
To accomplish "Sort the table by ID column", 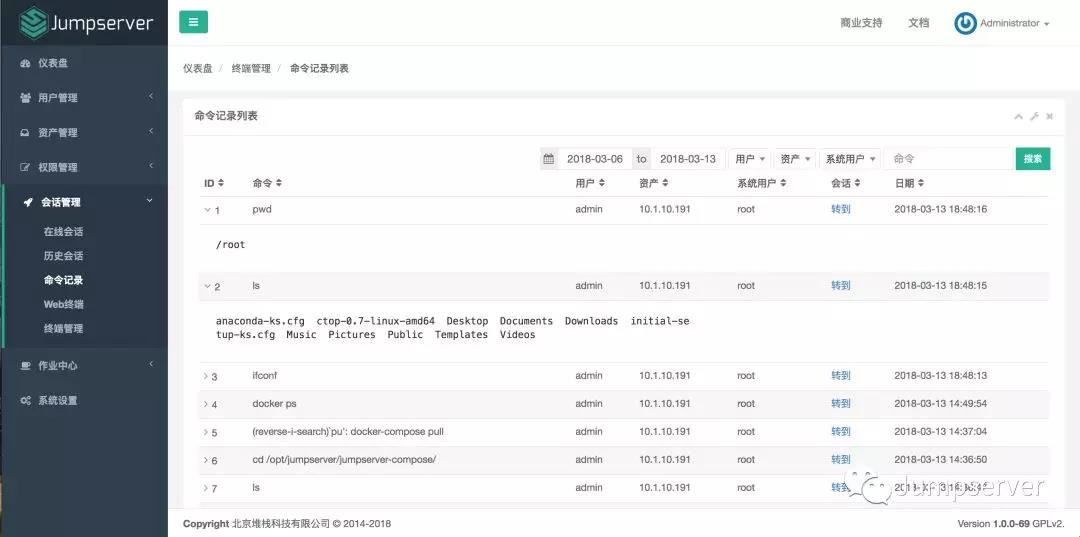I will [x=214, y=183].
